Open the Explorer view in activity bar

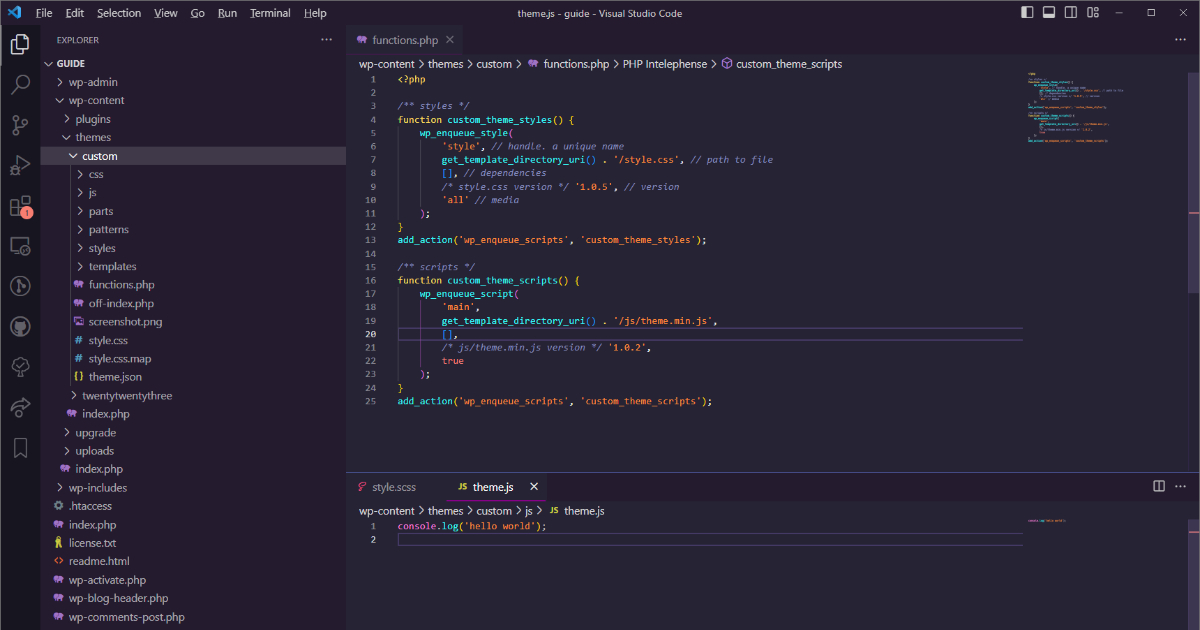20,44
